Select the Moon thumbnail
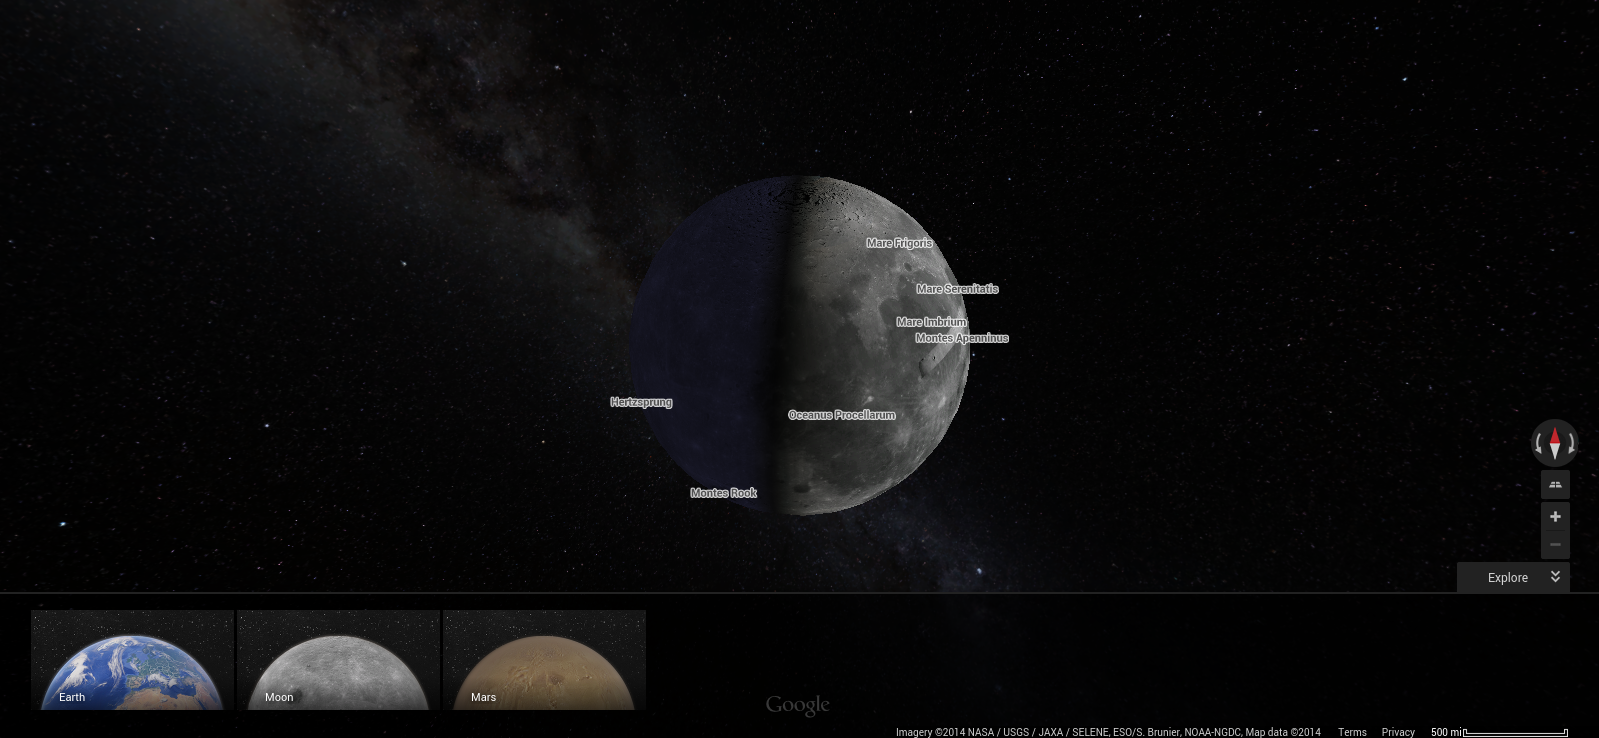Screen dimensions: 1599x738 pyautogui.click(x=338, y=660)
